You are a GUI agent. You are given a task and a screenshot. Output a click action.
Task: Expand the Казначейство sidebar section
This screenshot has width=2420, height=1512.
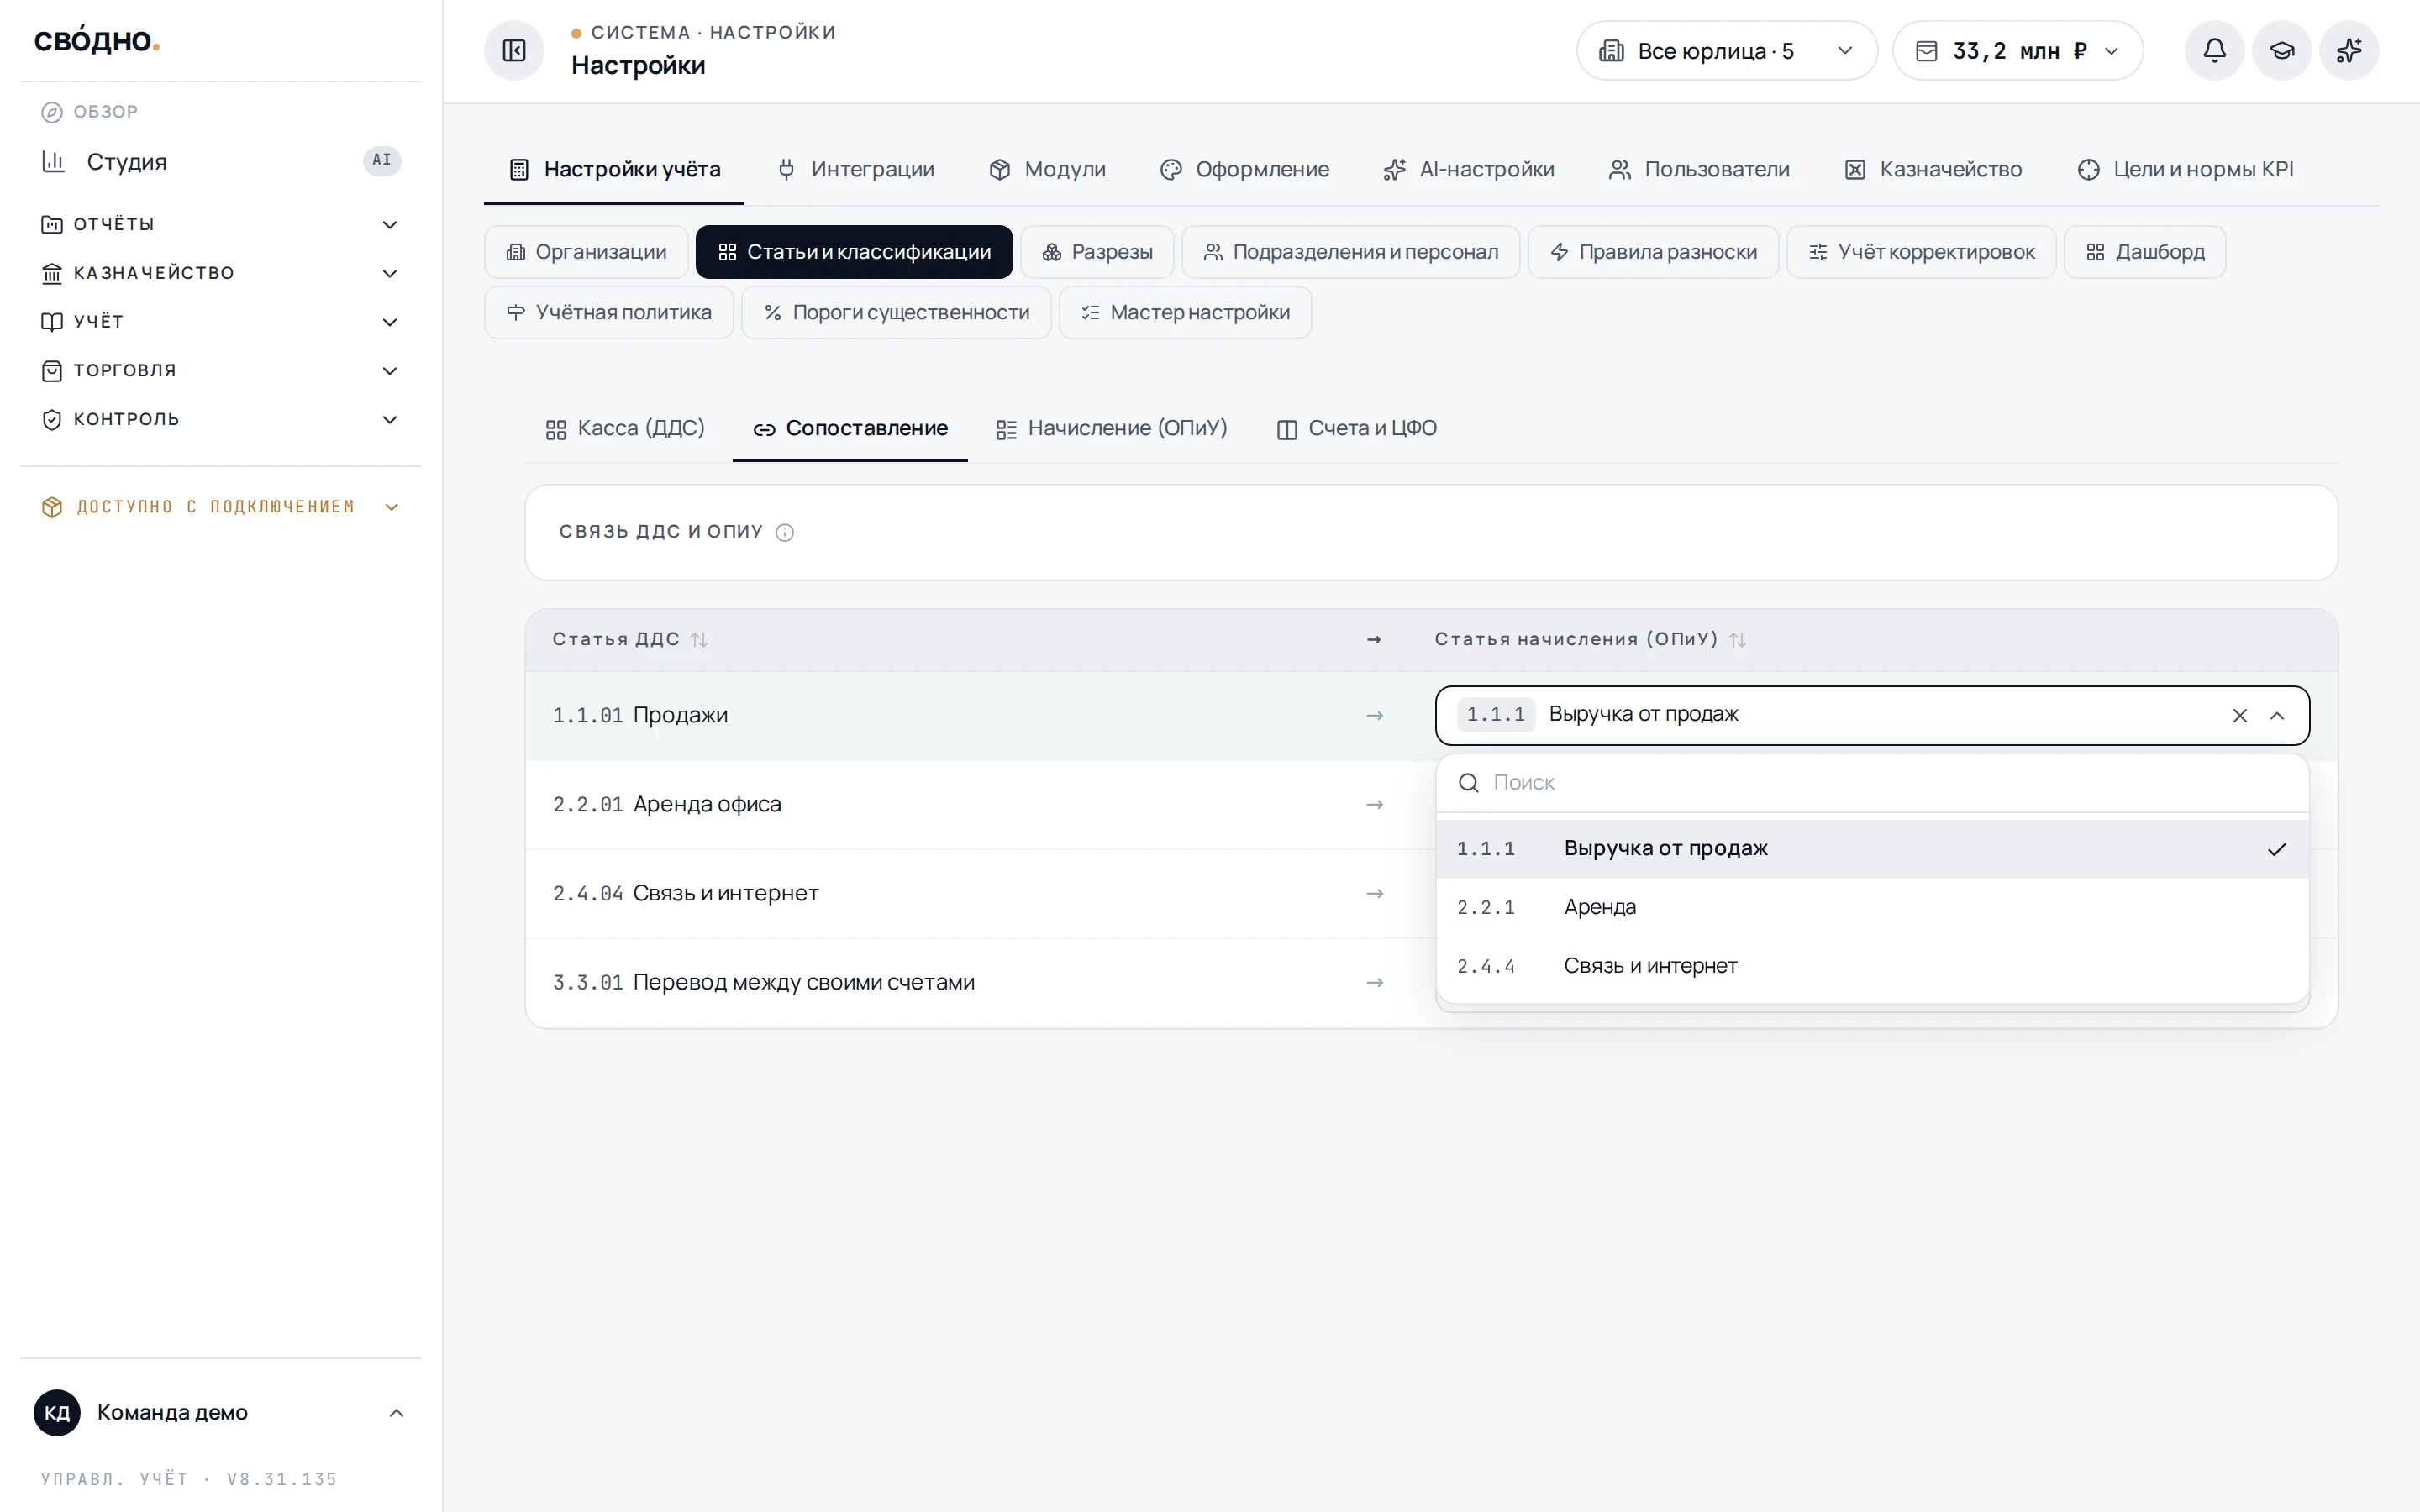pos(220,273)
